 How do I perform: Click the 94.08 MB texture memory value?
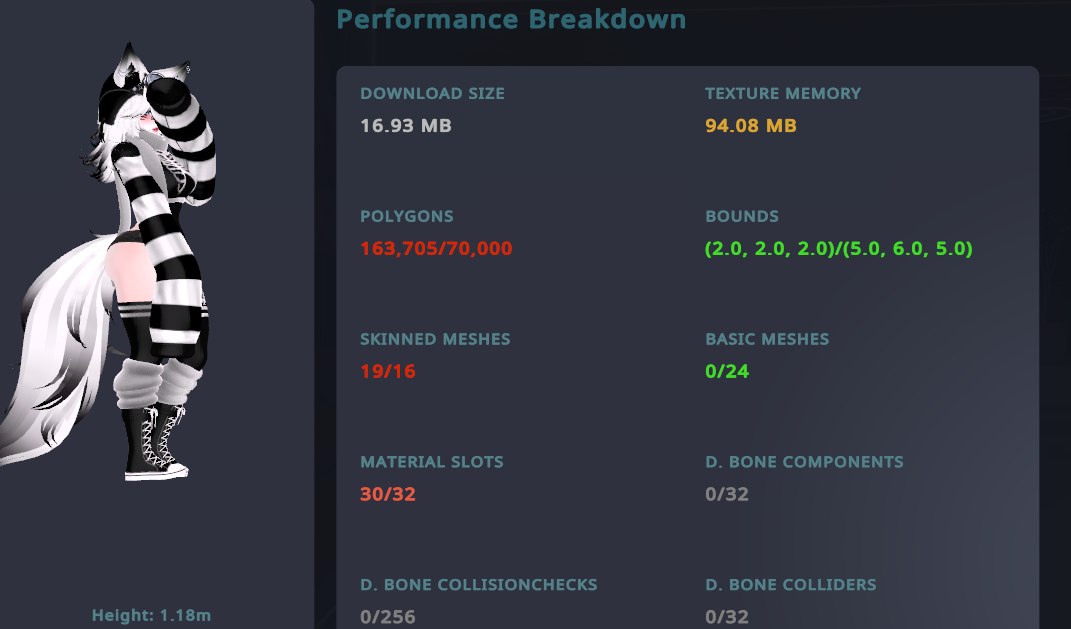coord(750,126)
